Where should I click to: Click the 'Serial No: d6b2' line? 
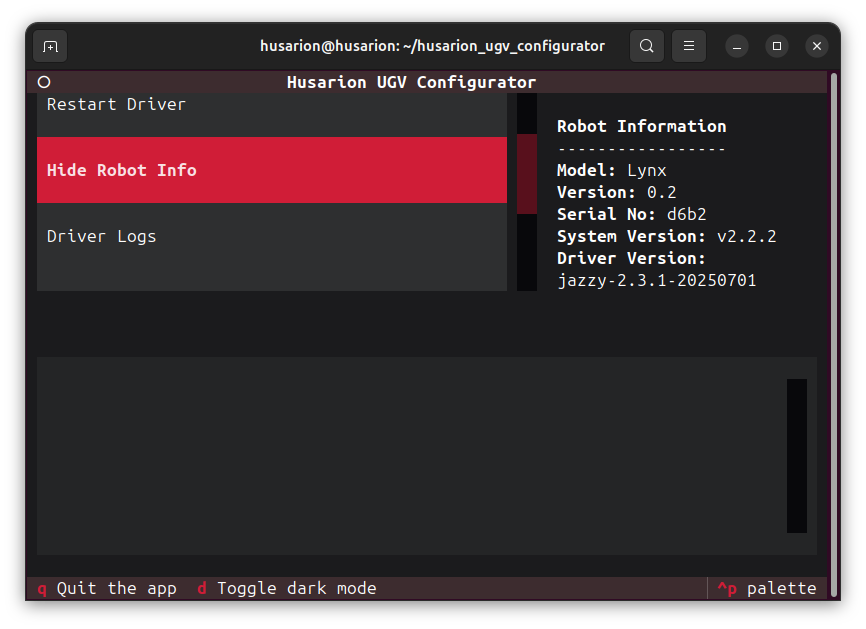click(631, 214)
